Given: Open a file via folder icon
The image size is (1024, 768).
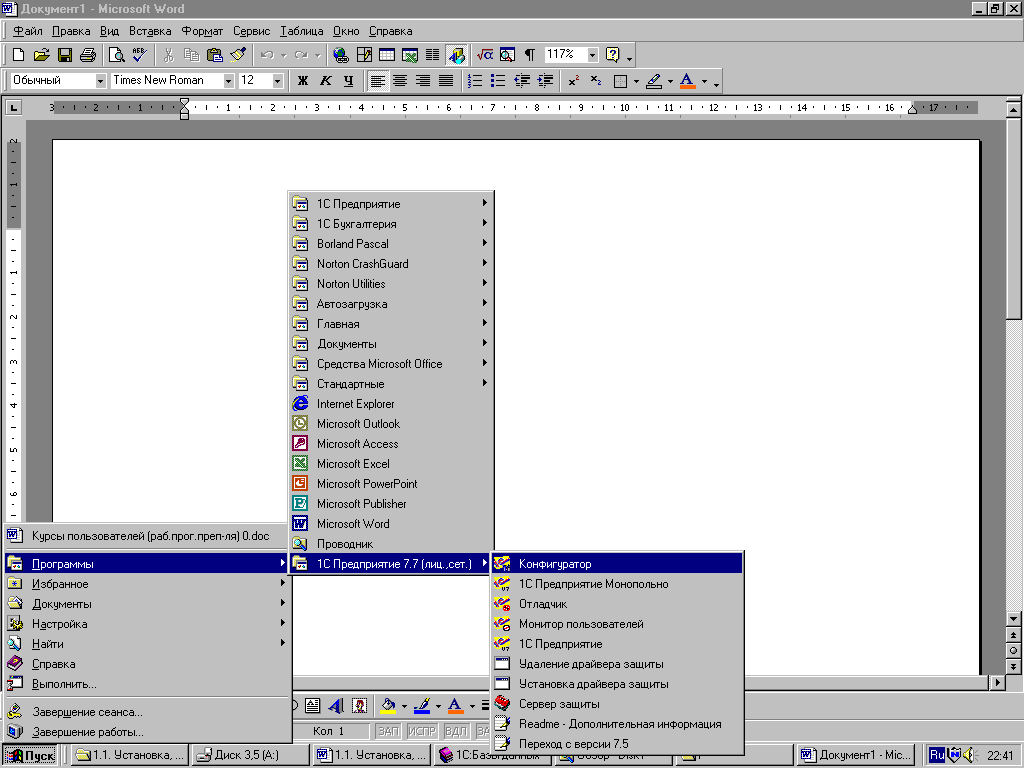Looking at the screenshot, I should [x=41, y=55].
